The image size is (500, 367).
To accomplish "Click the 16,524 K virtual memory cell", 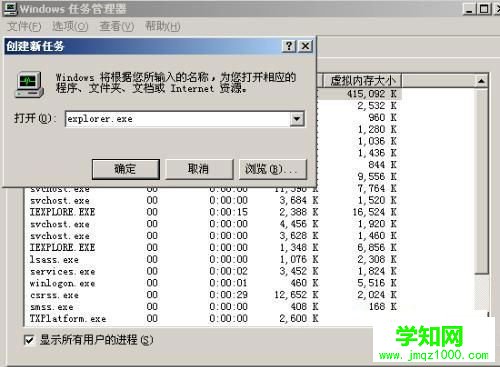I will [x=375, y=212].
